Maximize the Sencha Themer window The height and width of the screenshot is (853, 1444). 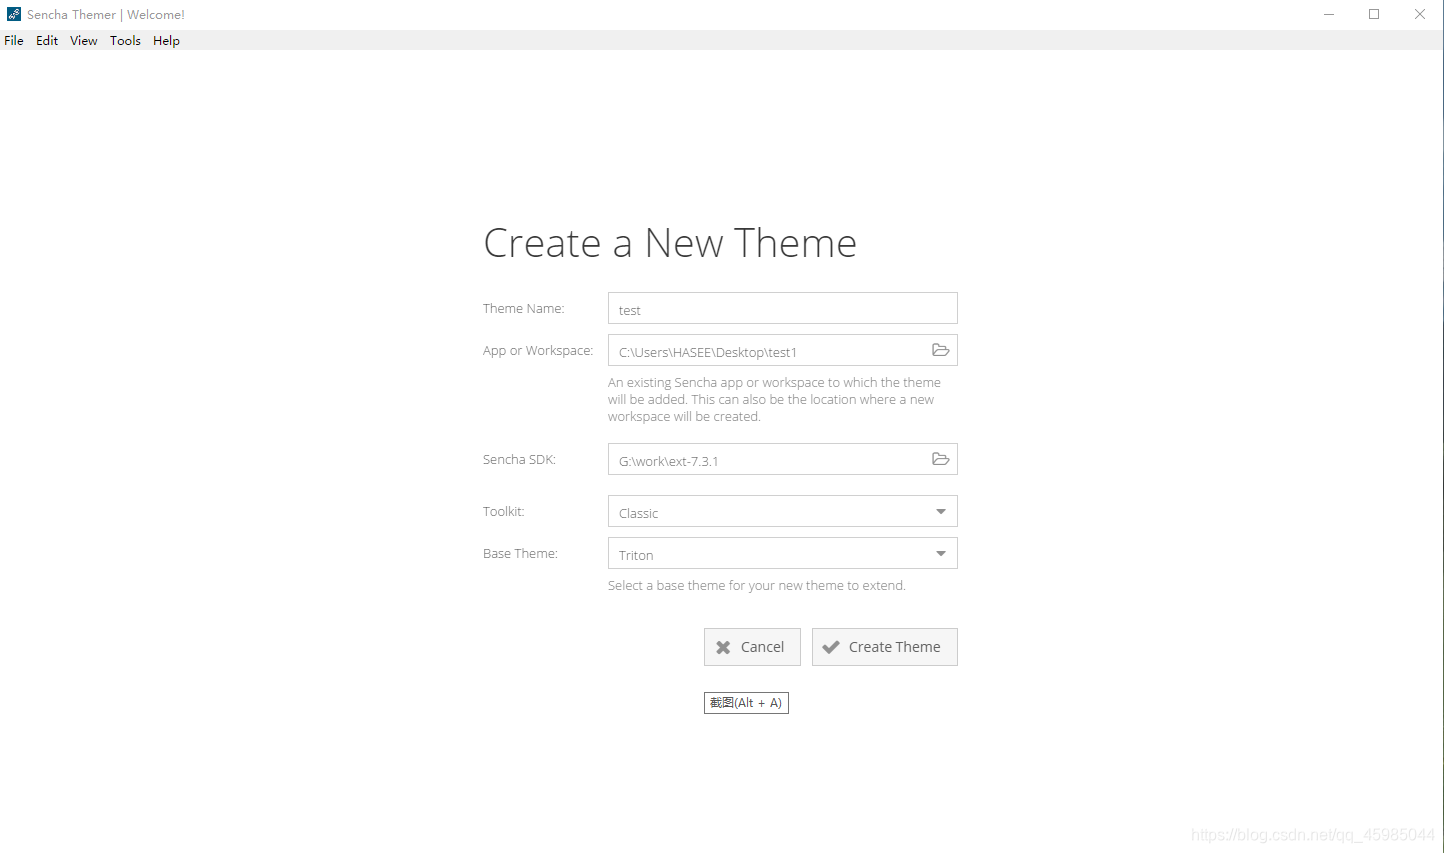(x=1374, y=14)
